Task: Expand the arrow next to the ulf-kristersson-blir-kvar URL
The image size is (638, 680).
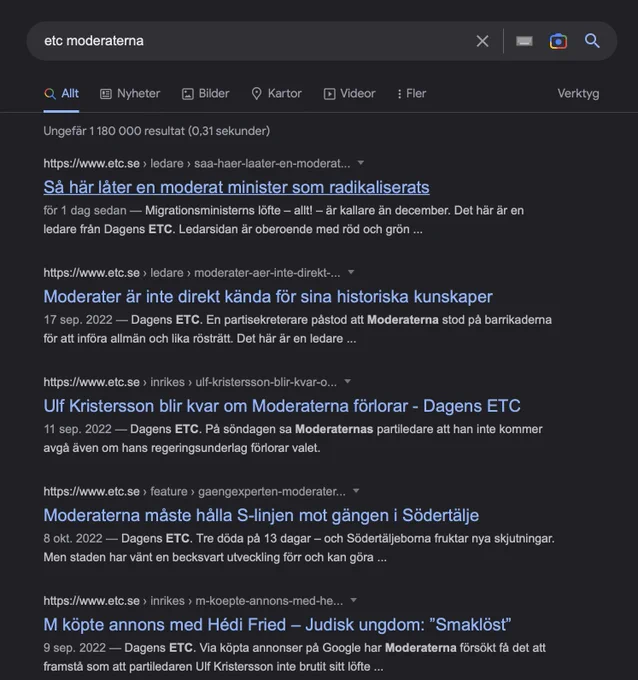Action: (347, 382)
